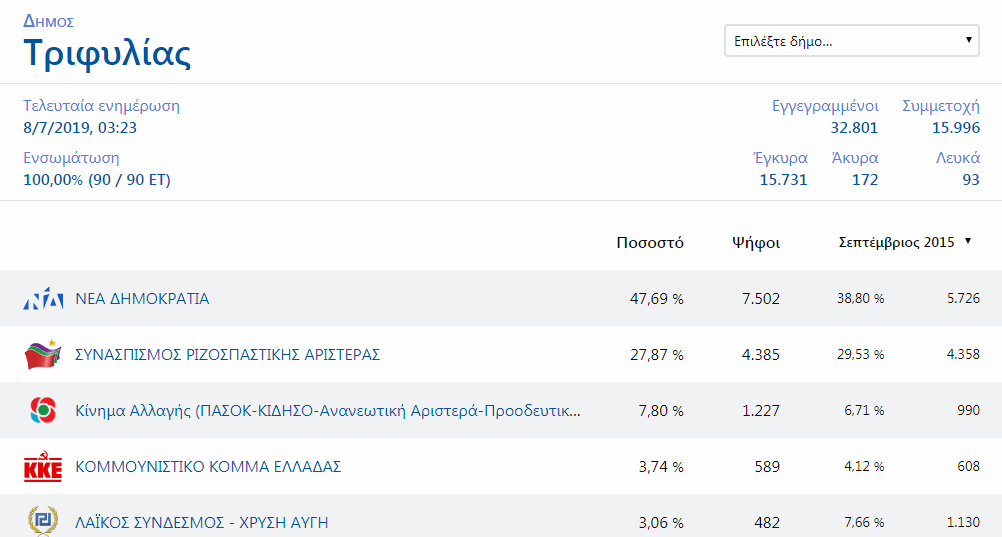Click the 3,06 % percentage cell
1002x537 pixels.
(661, 523)
